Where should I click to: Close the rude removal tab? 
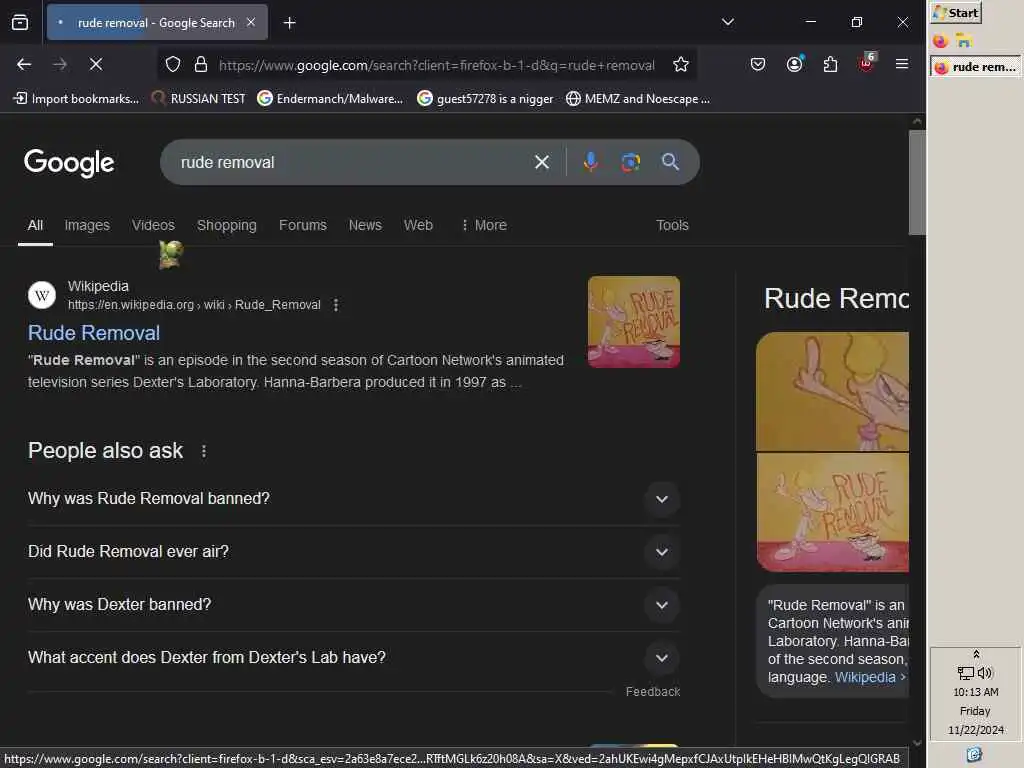tap(251, 22)
